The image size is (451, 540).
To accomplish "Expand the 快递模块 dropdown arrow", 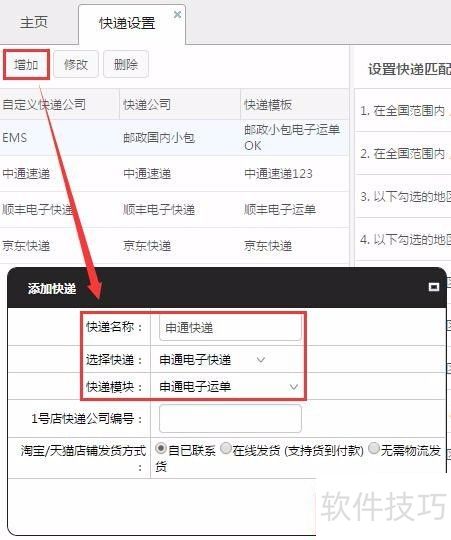I will pyautogui.click(x=293, y=387).
